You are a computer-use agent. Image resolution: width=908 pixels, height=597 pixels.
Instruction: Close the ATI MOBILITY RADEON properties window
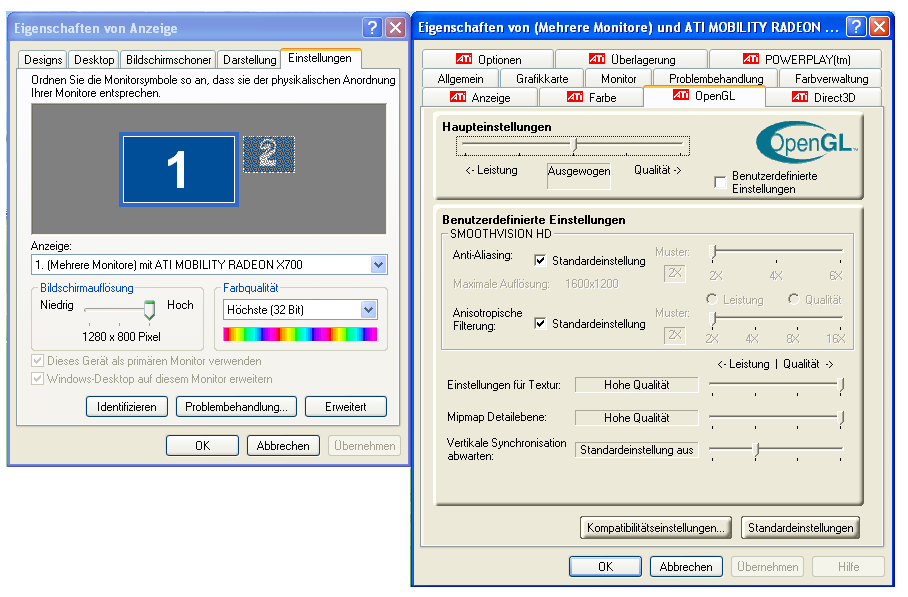pyautogui.click(x=879, y=27)
